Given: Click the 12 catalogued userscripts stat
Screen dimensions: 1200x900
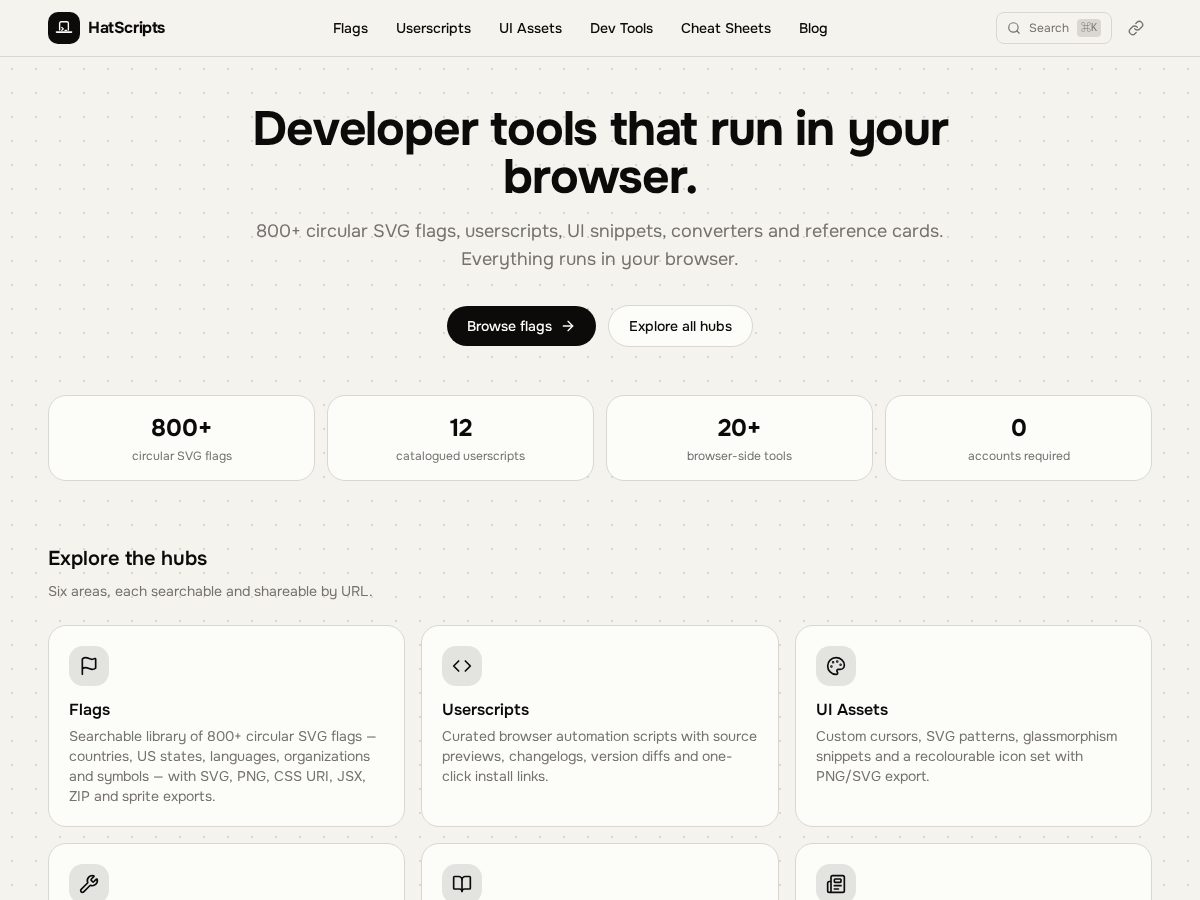Looking at the screenshot, I should click(460, 438).
